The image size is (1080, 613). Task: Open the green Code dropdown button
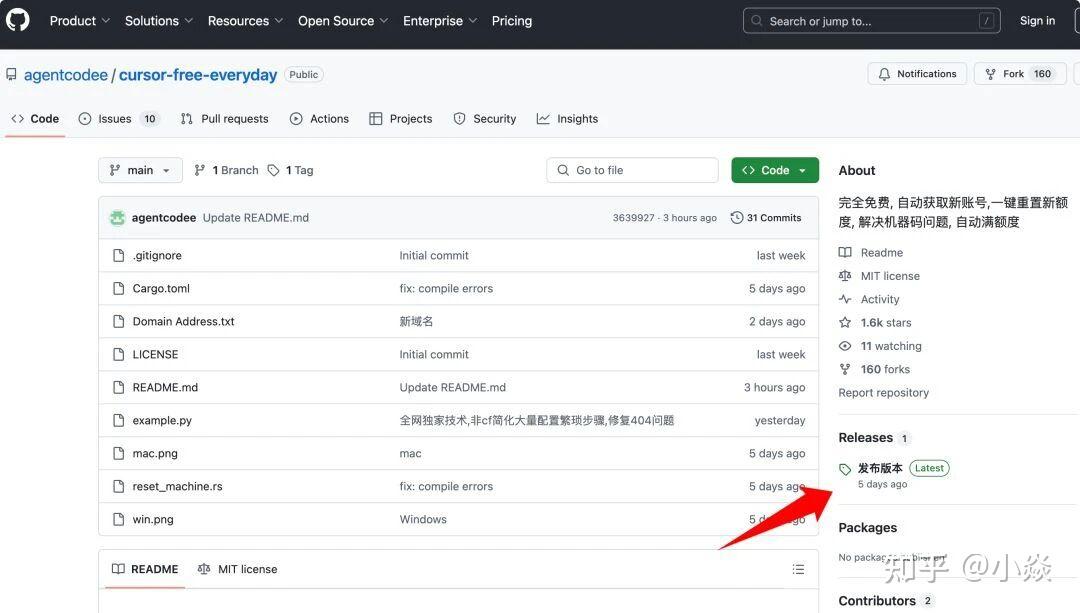[774, 171]
